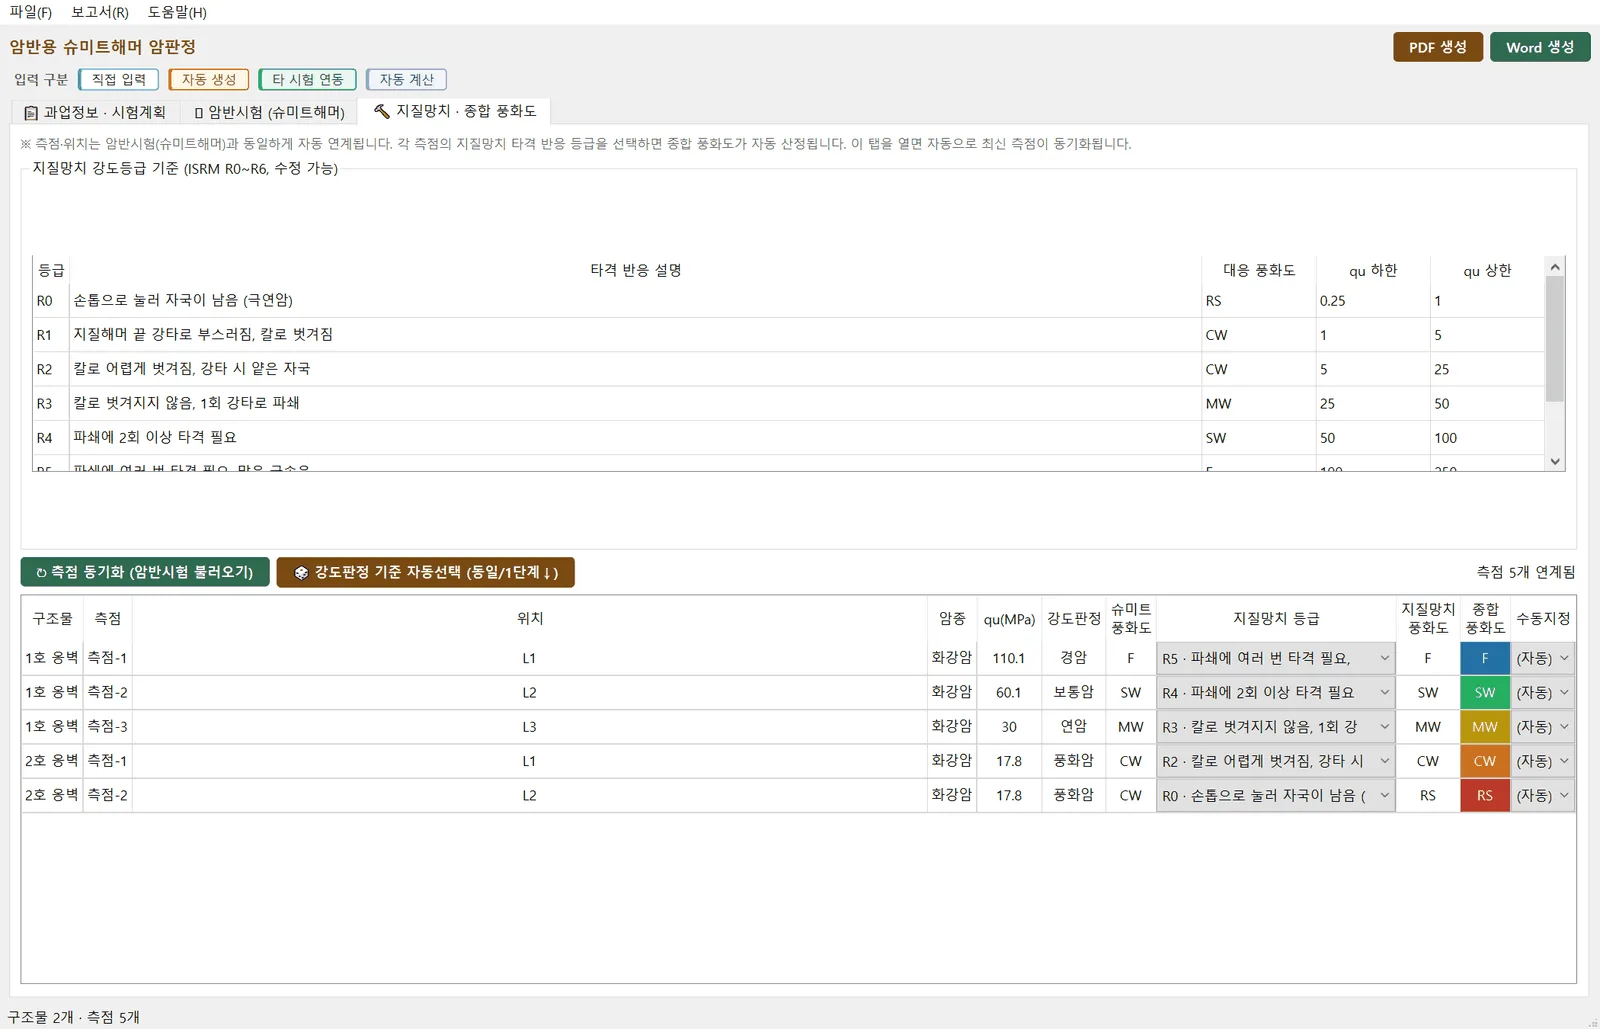Open the 보고서(R) menu
The width and height of the screenshot is (1600, 1029).
[100, 12]
